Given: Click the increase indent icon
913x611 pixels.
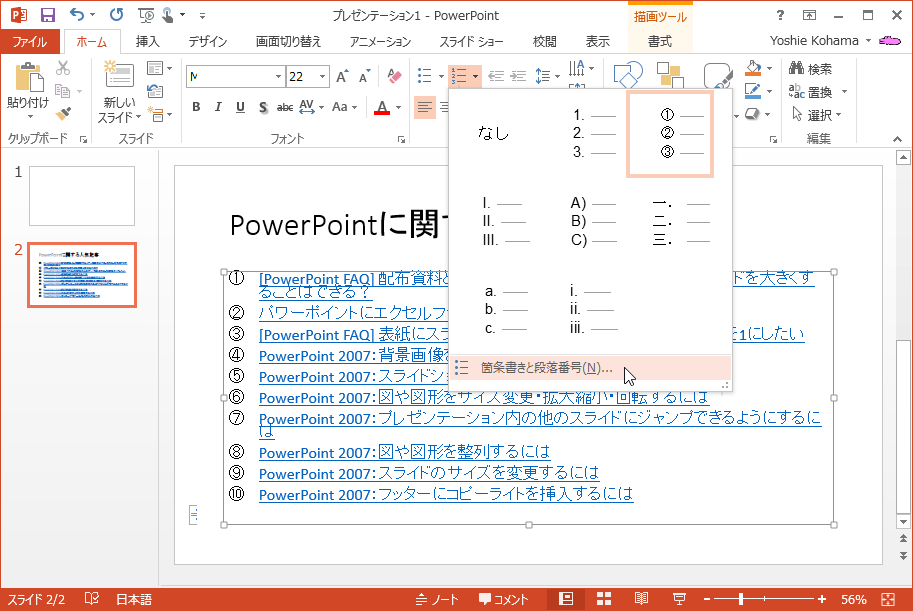Looking at the screenshot, I should click(x=518, y=76).
